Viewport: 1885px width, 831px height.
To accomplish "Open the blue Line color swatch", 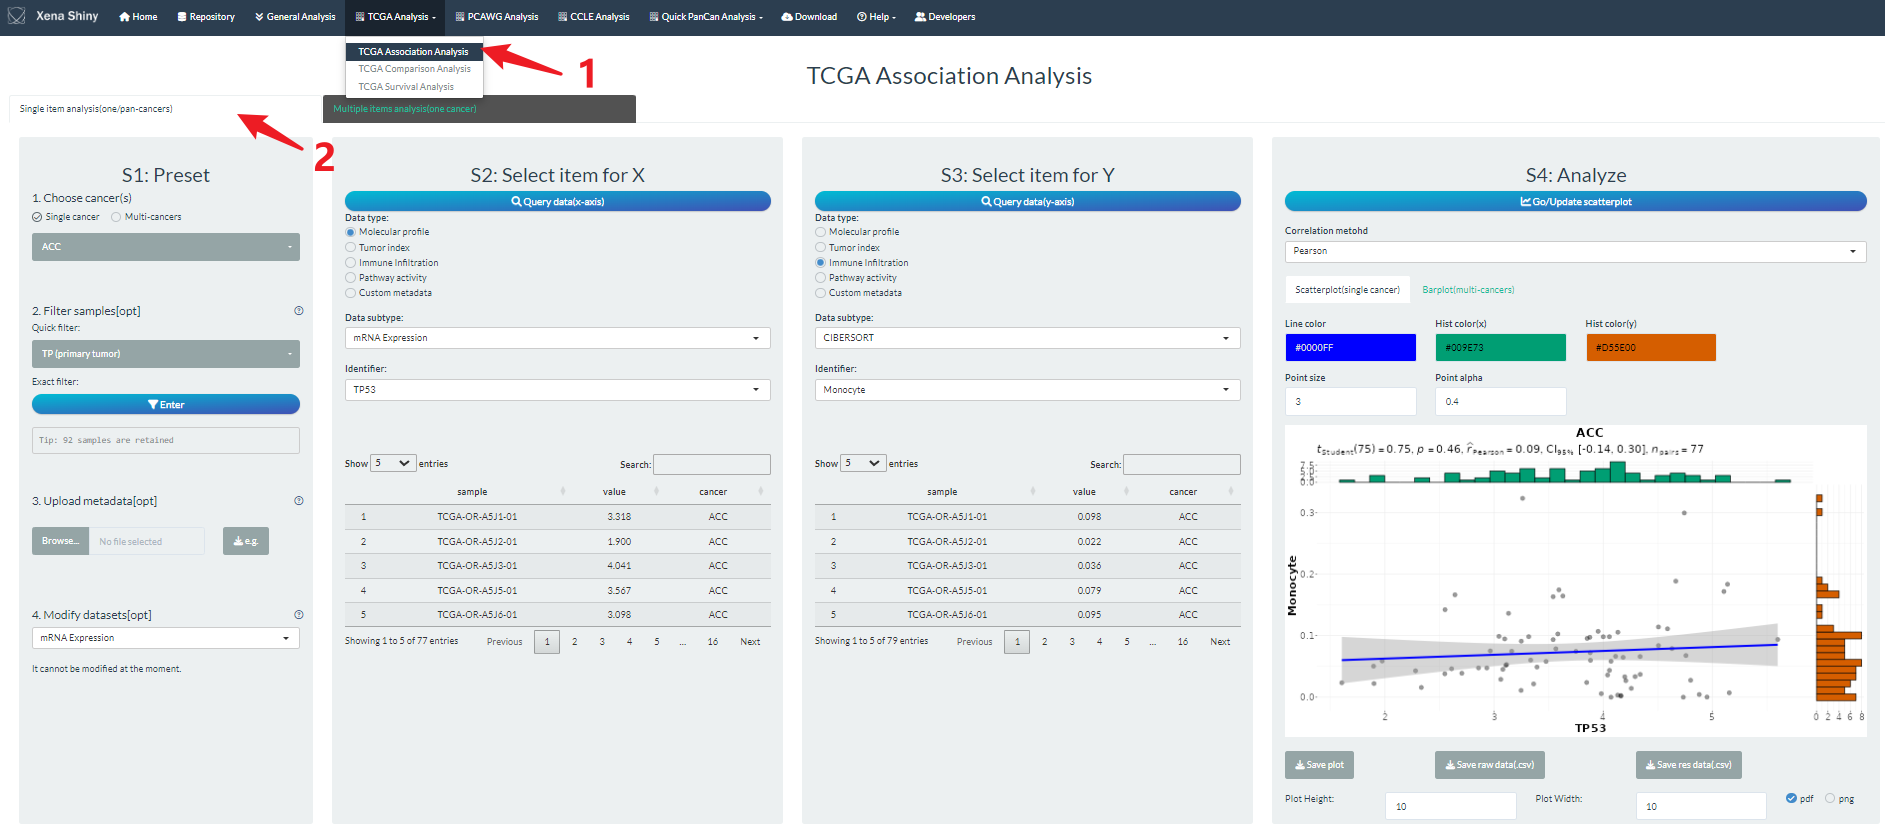I will point(1350,348).
